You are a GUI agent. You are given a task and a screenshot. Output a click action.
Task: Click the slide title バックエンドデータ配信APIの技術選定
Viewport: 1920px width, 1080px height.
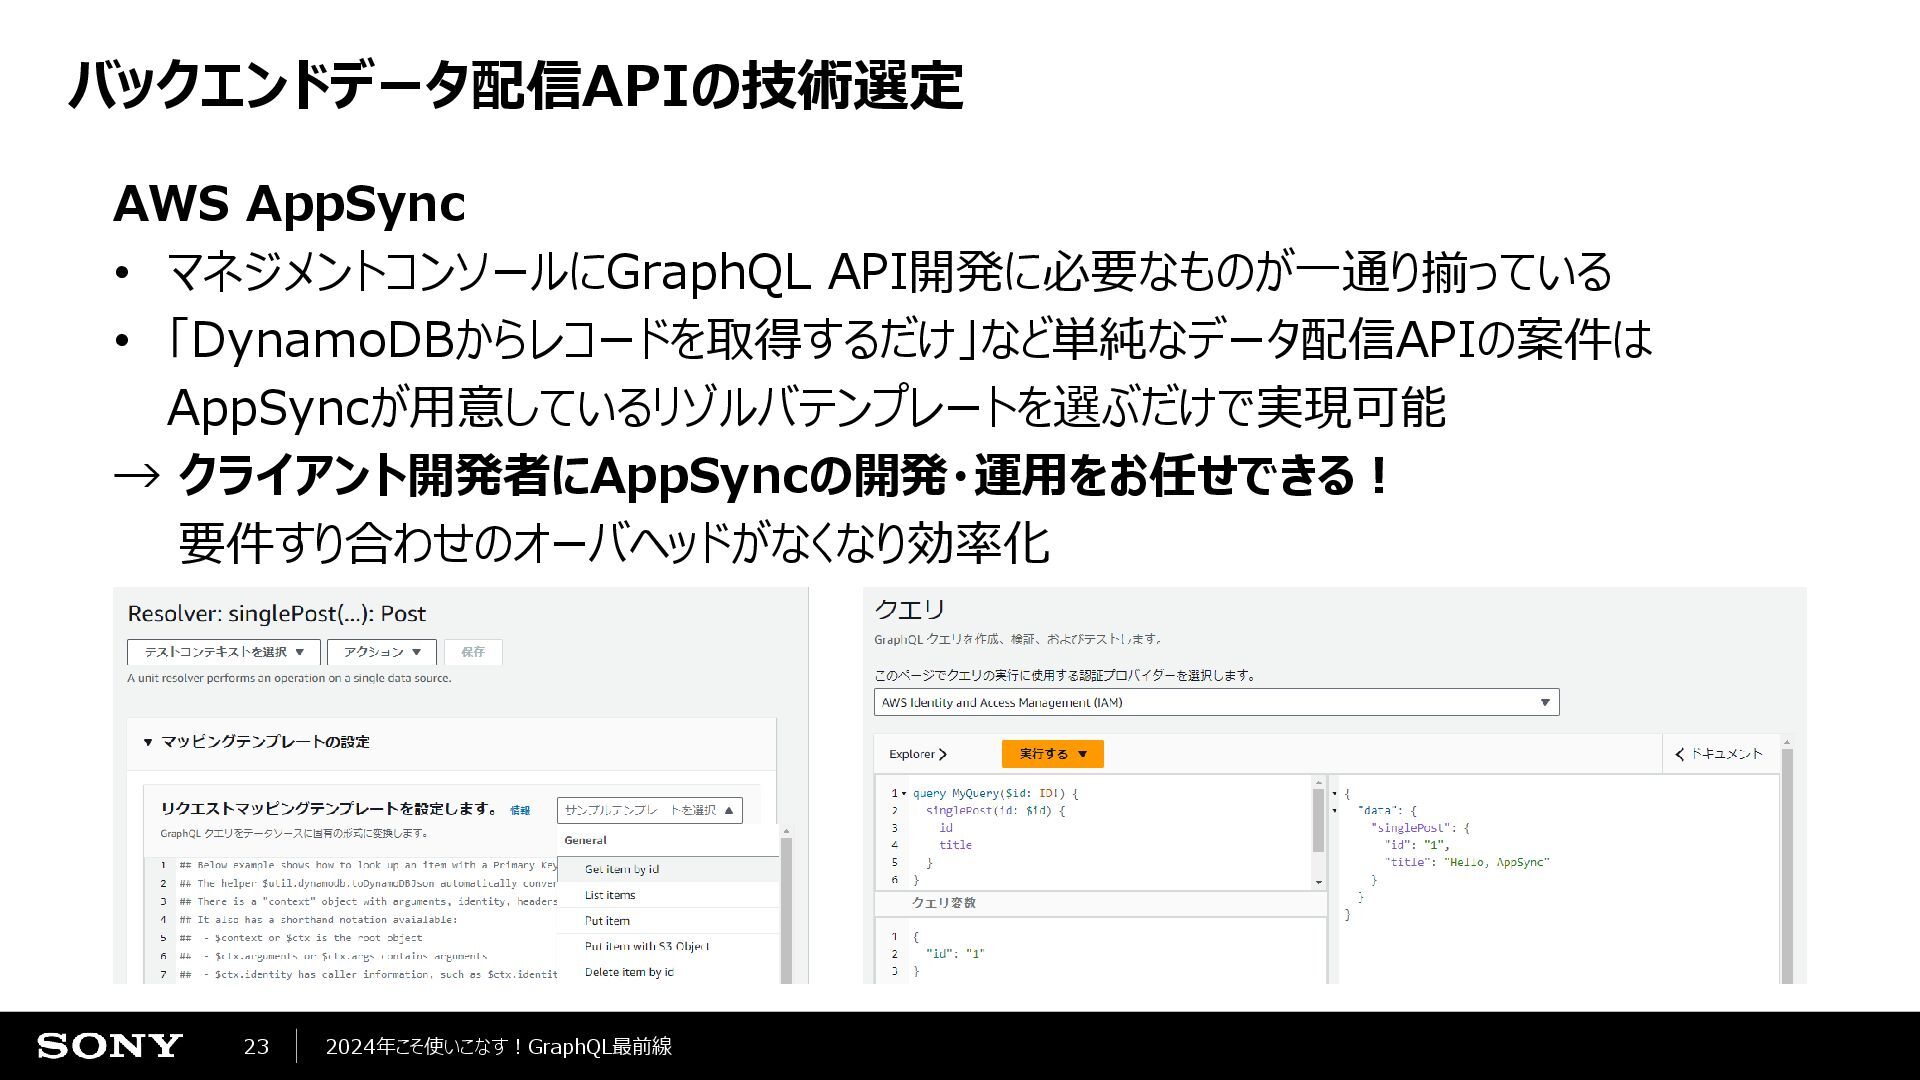[515, 86]
